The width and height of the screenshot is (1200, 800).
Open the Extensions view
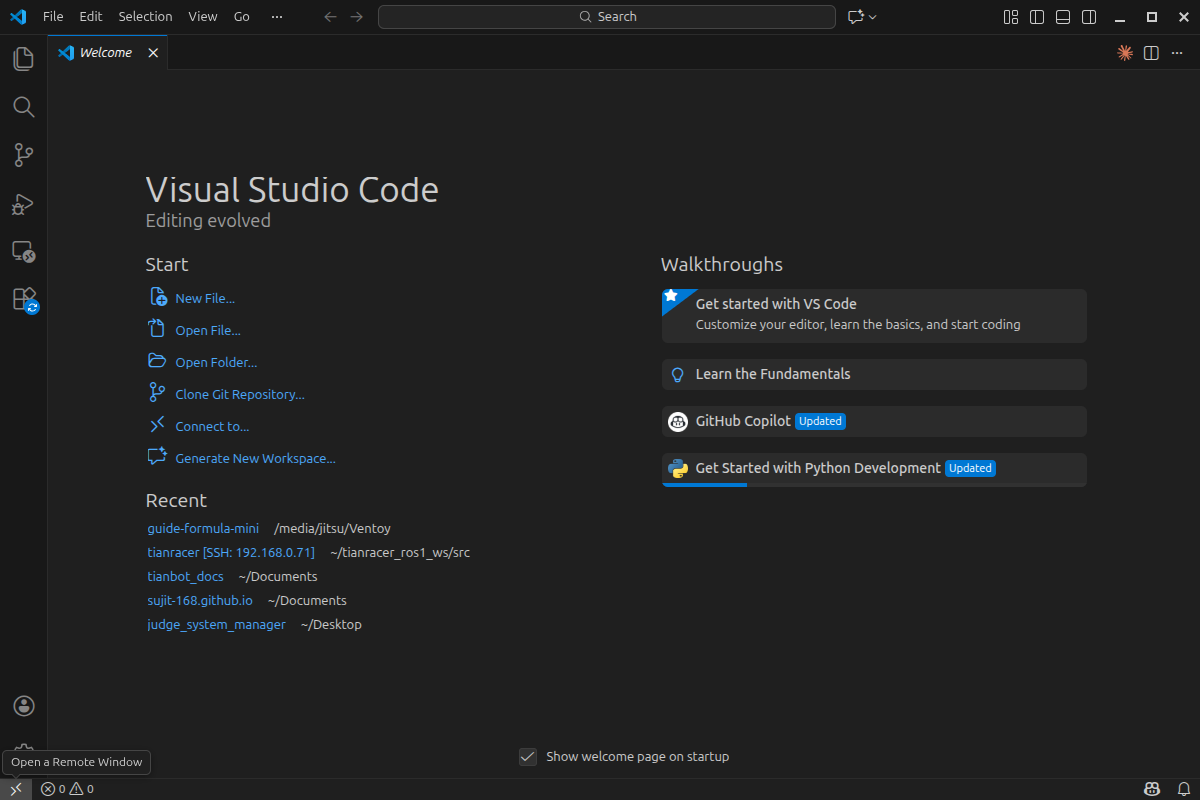[x=23, y=299]
